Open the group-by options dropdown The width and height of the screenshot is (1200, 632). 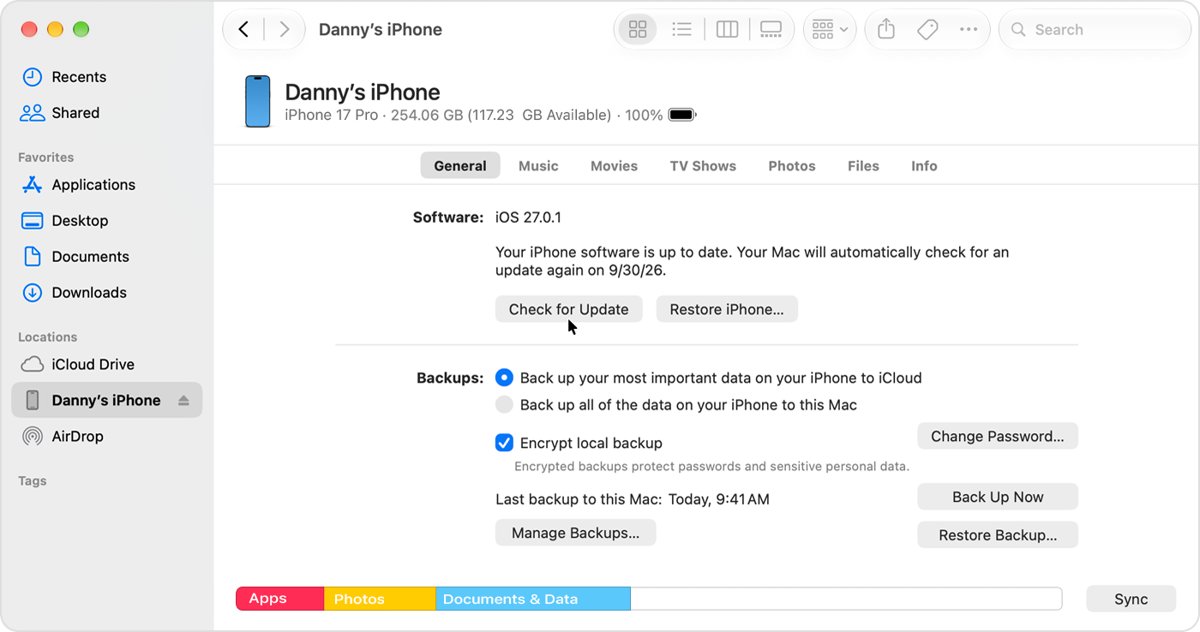(x=830, y=30)
